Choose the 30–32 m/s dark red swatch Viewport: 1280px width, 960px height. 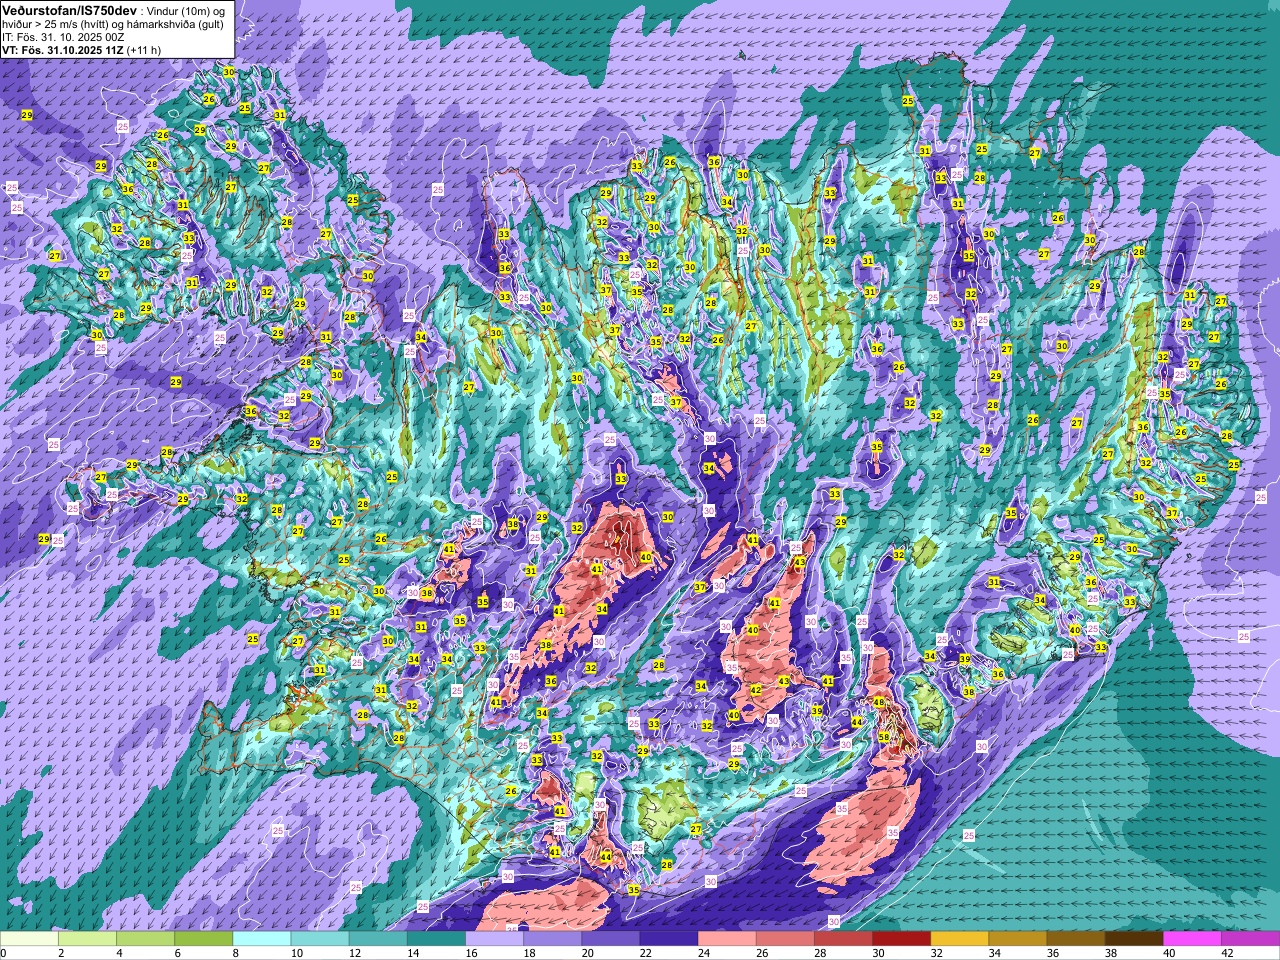pos(902,939)
